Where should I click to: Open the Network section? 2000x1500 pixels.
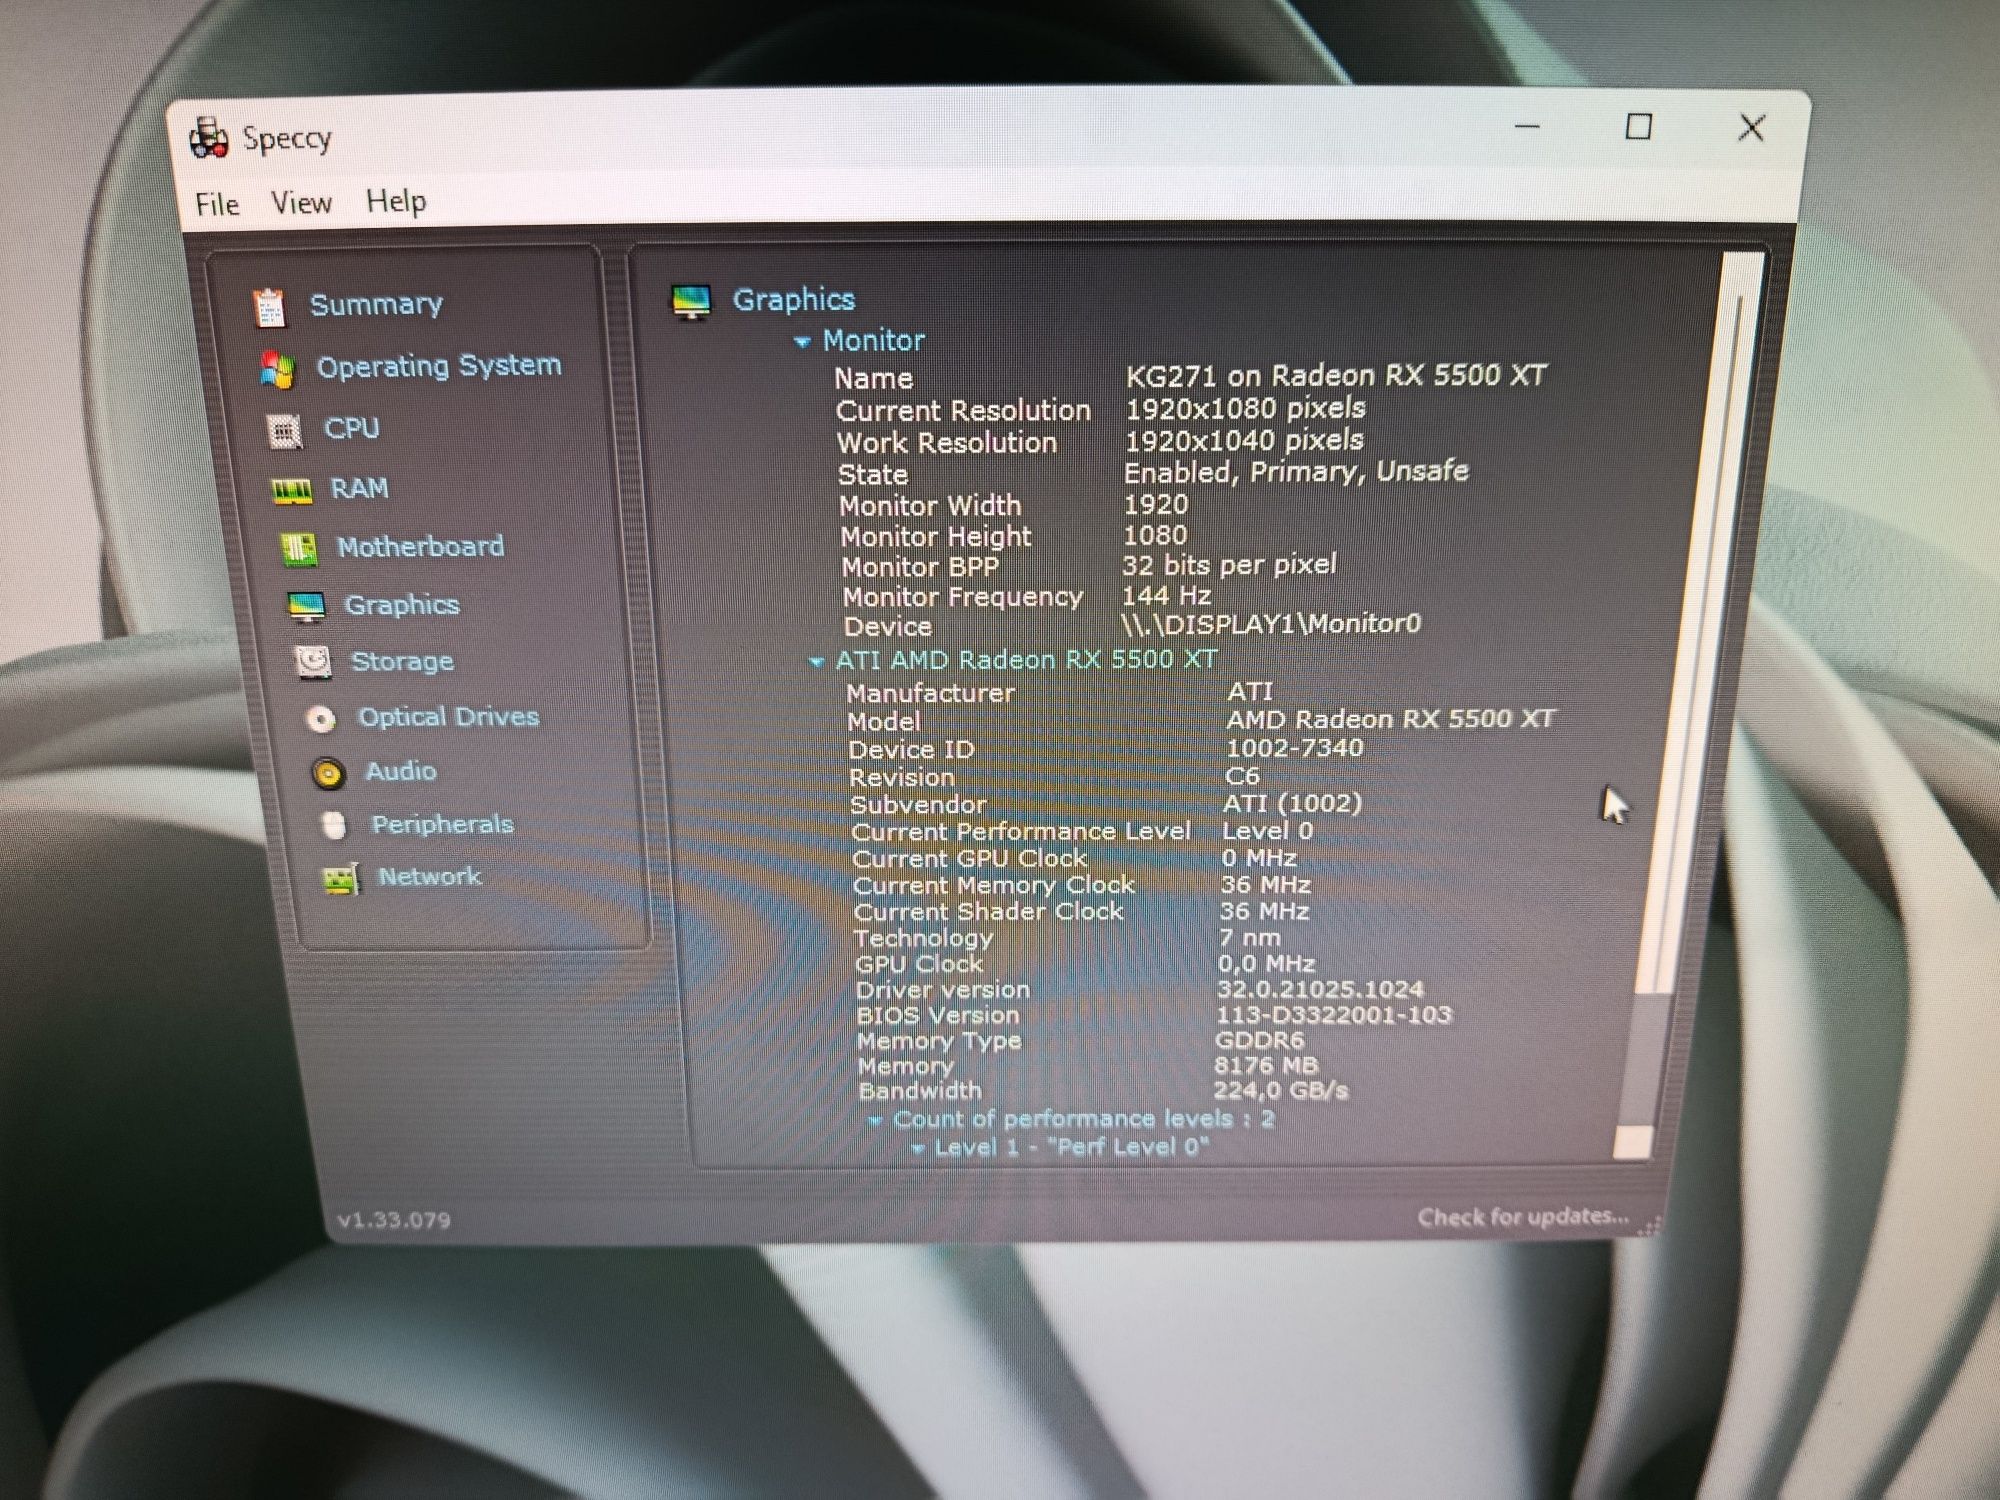(430, 877)
